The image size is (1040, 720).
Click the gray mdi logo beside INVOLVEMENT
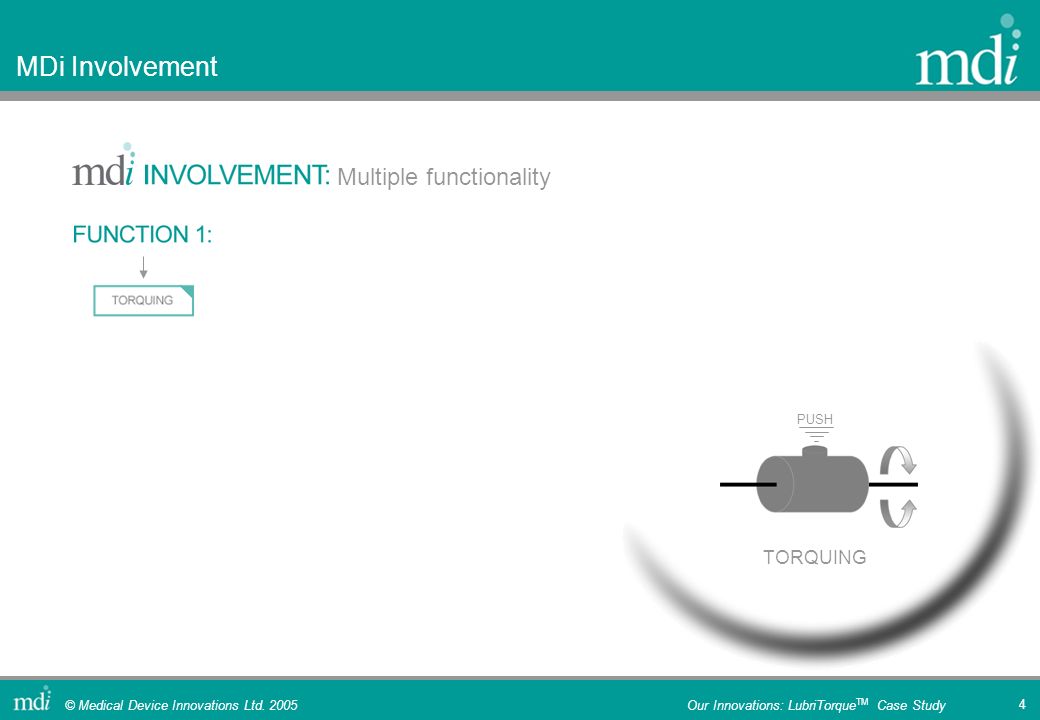pyautogui.click(x=103, y=165)
